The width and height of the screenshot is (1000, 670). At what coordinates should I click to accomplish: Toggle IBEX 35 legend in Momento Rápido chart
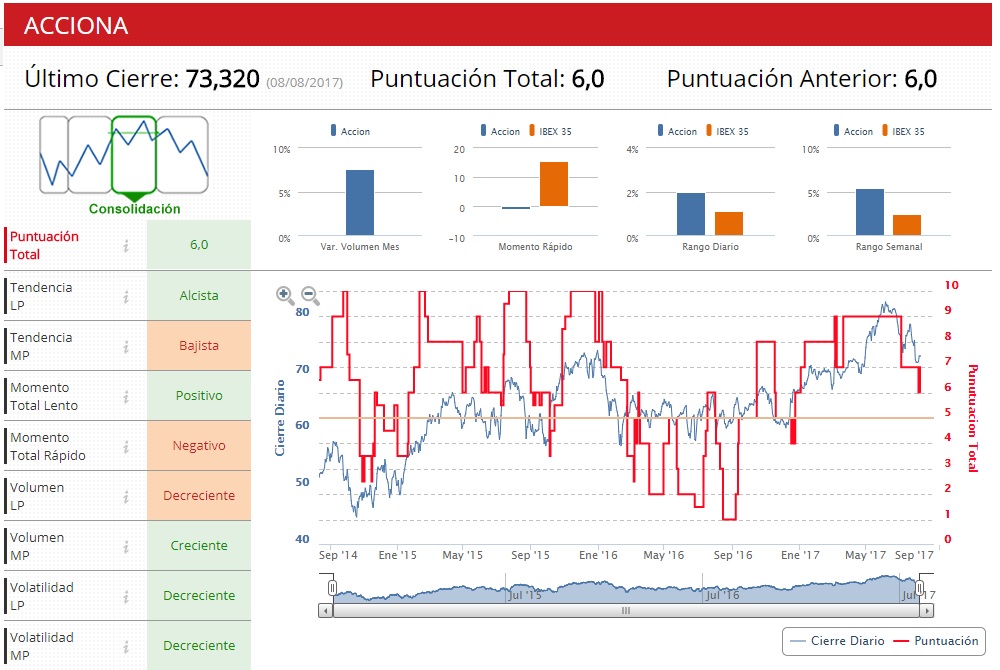(x=550, y=131)
